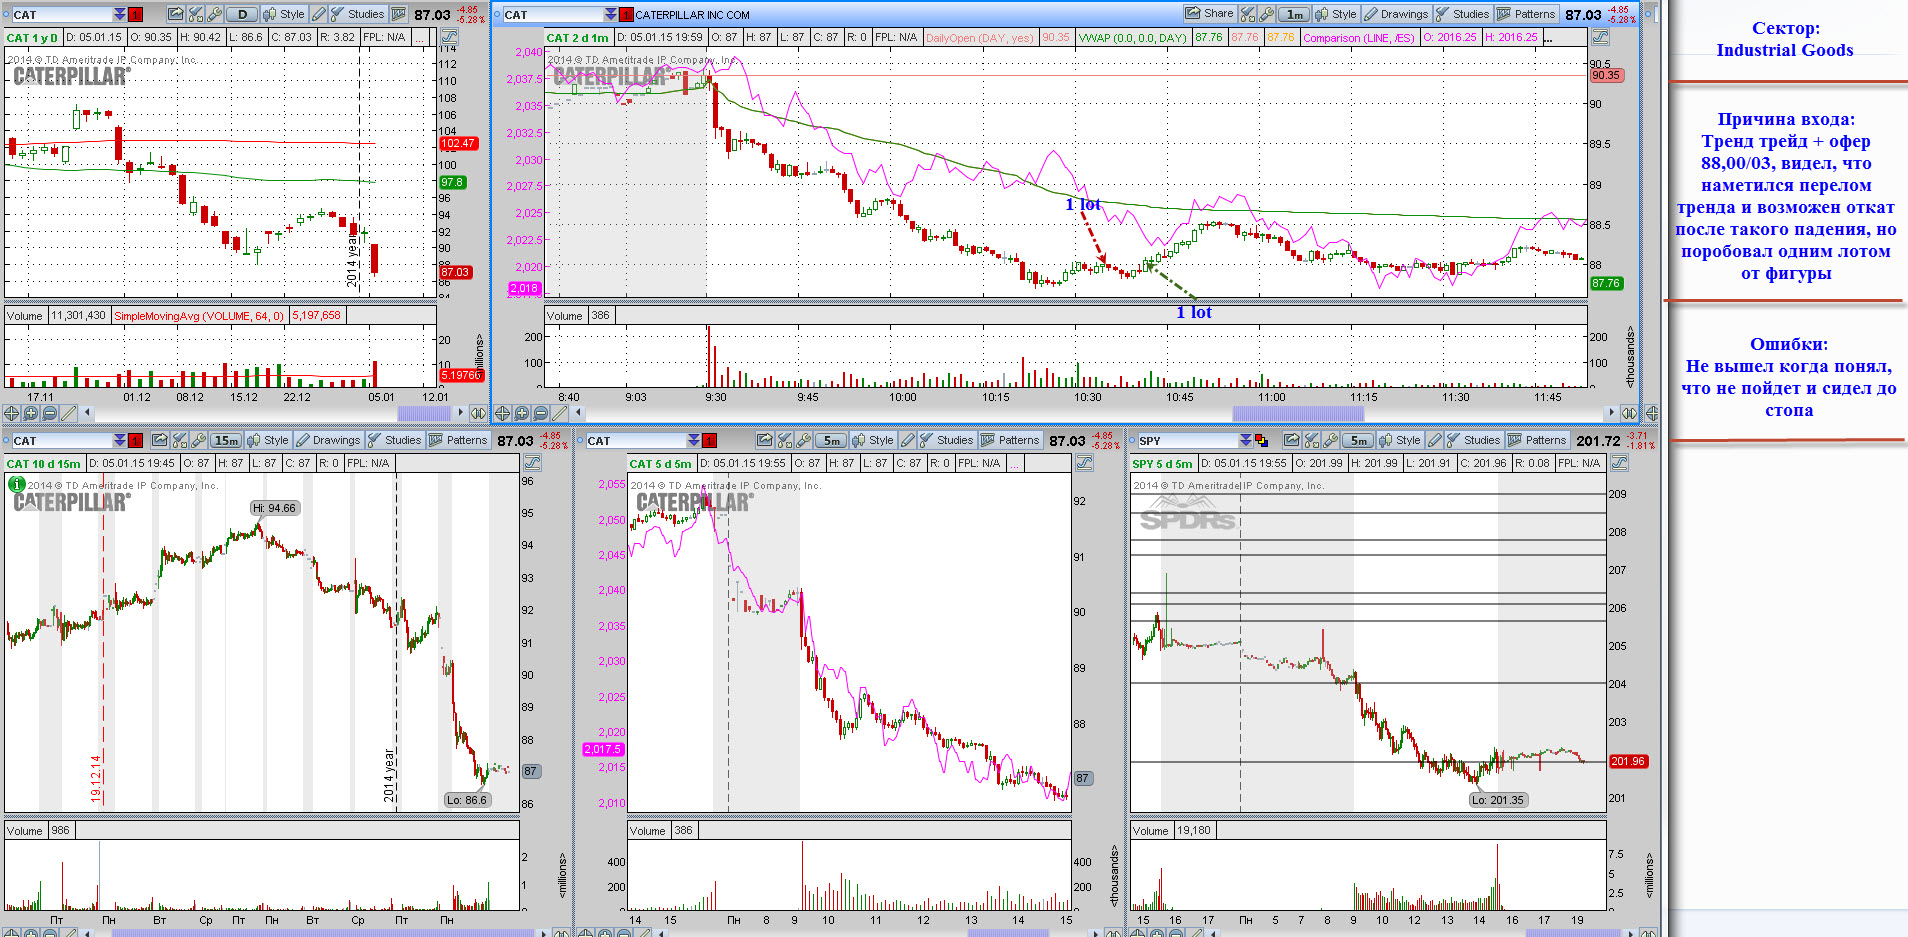Click scrollbar thumb under CAT 1m chart

click(1298, 413)
